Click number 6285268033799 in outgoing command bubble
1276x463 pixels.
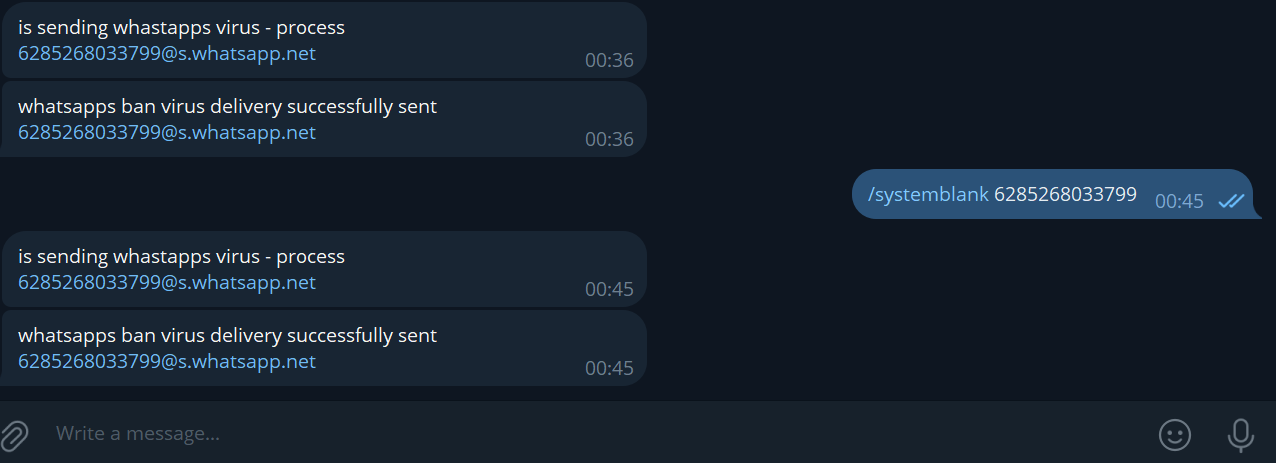pos(1065,195)
